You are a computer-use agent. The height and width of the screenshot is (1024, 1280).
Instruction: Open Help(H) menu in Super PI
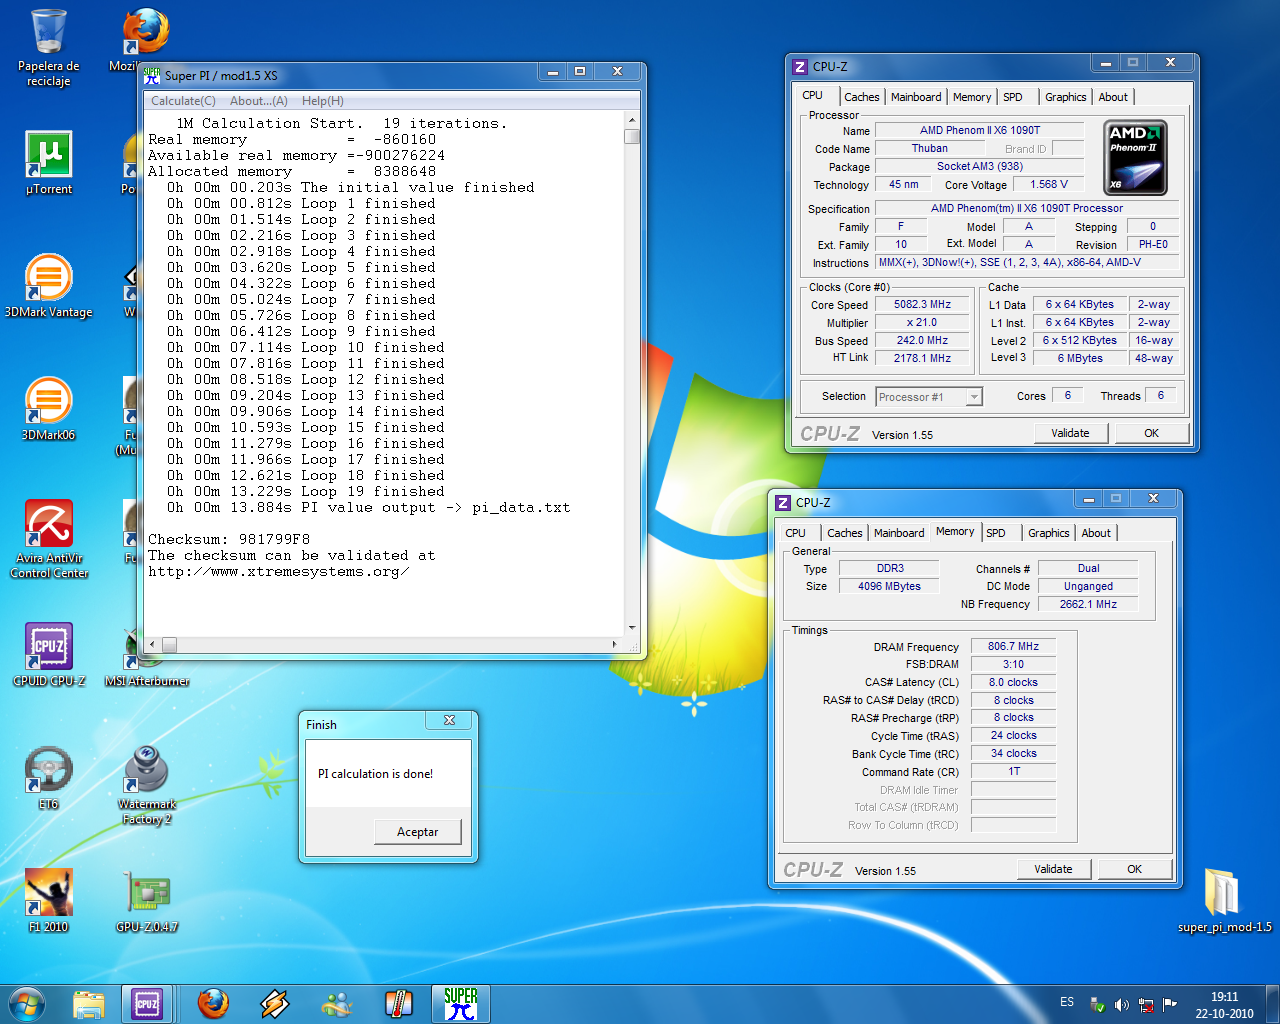coord(323,101)
